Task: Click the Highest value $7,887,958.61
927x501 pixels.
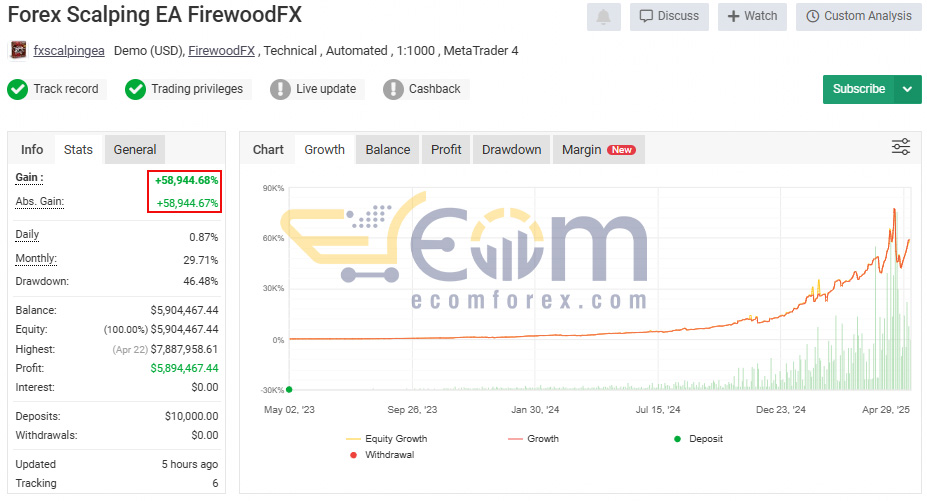Action: (x=184, y=350)
